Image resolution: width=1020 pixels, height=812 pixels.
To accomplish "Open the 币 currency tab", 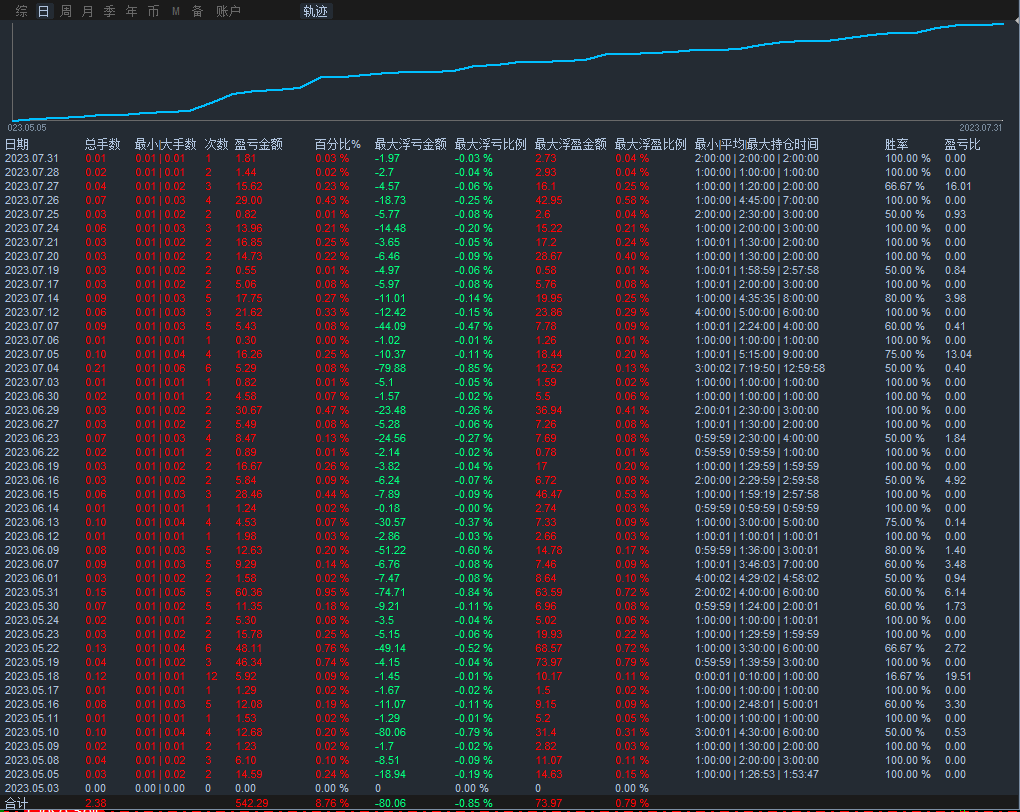I will coord(154,11).
